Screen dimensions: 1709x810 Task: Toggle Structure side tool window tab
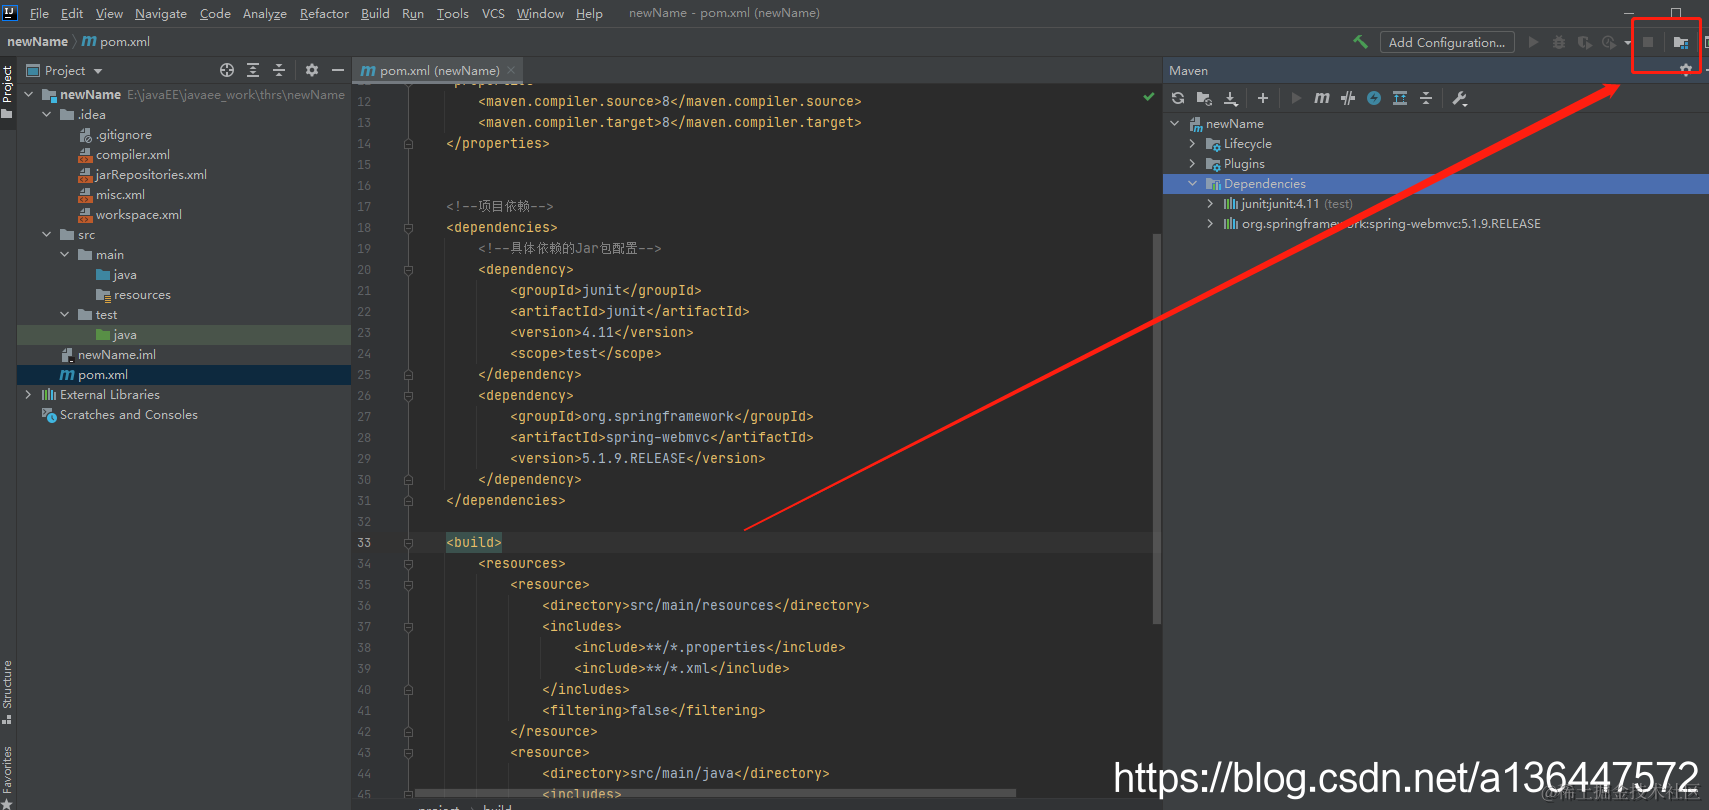pos(7,692)
